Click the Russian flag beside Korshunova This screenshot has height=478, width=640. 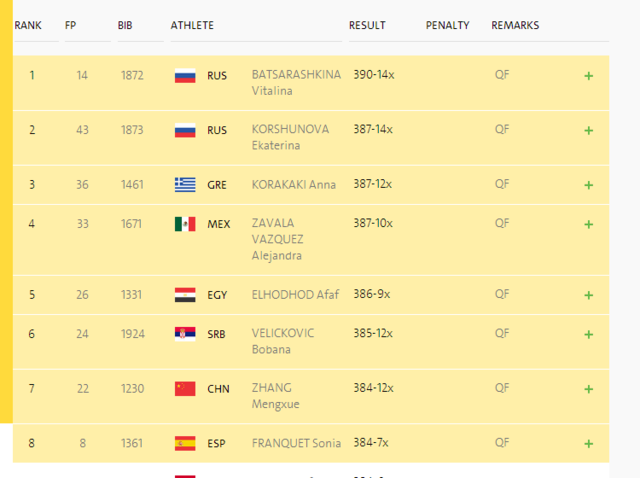(x=185, y=130)
